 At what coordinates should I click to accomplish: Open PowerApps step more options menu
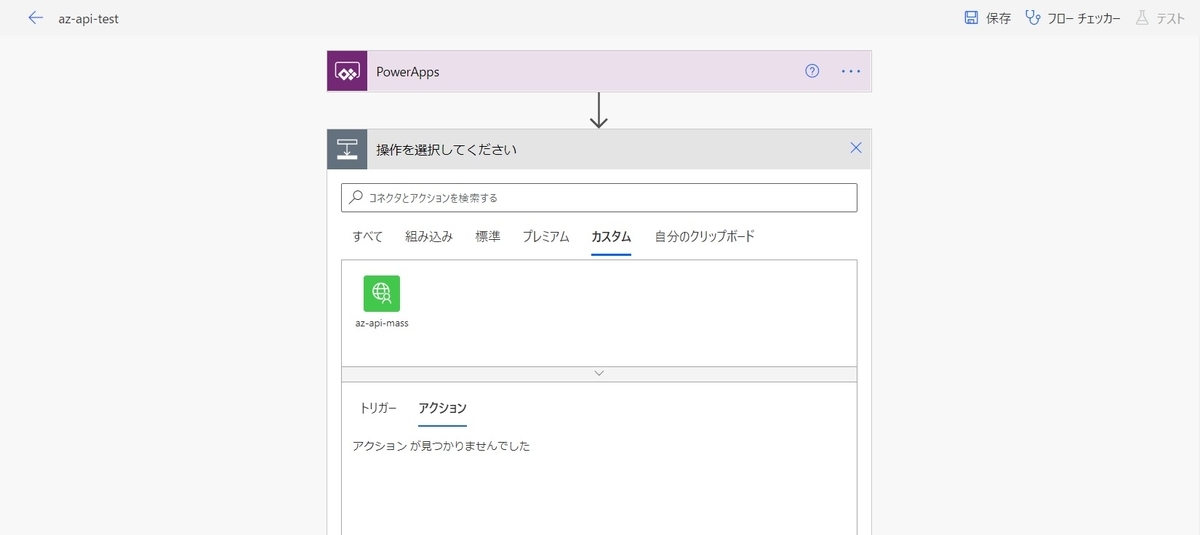tap(851, 71)
